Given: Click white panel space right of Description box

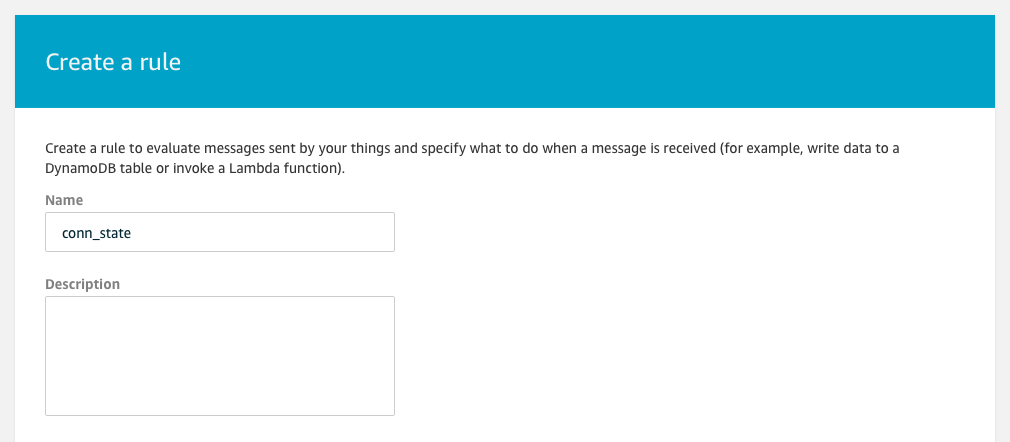Looking at the screenshot, I should pos(650,355).
